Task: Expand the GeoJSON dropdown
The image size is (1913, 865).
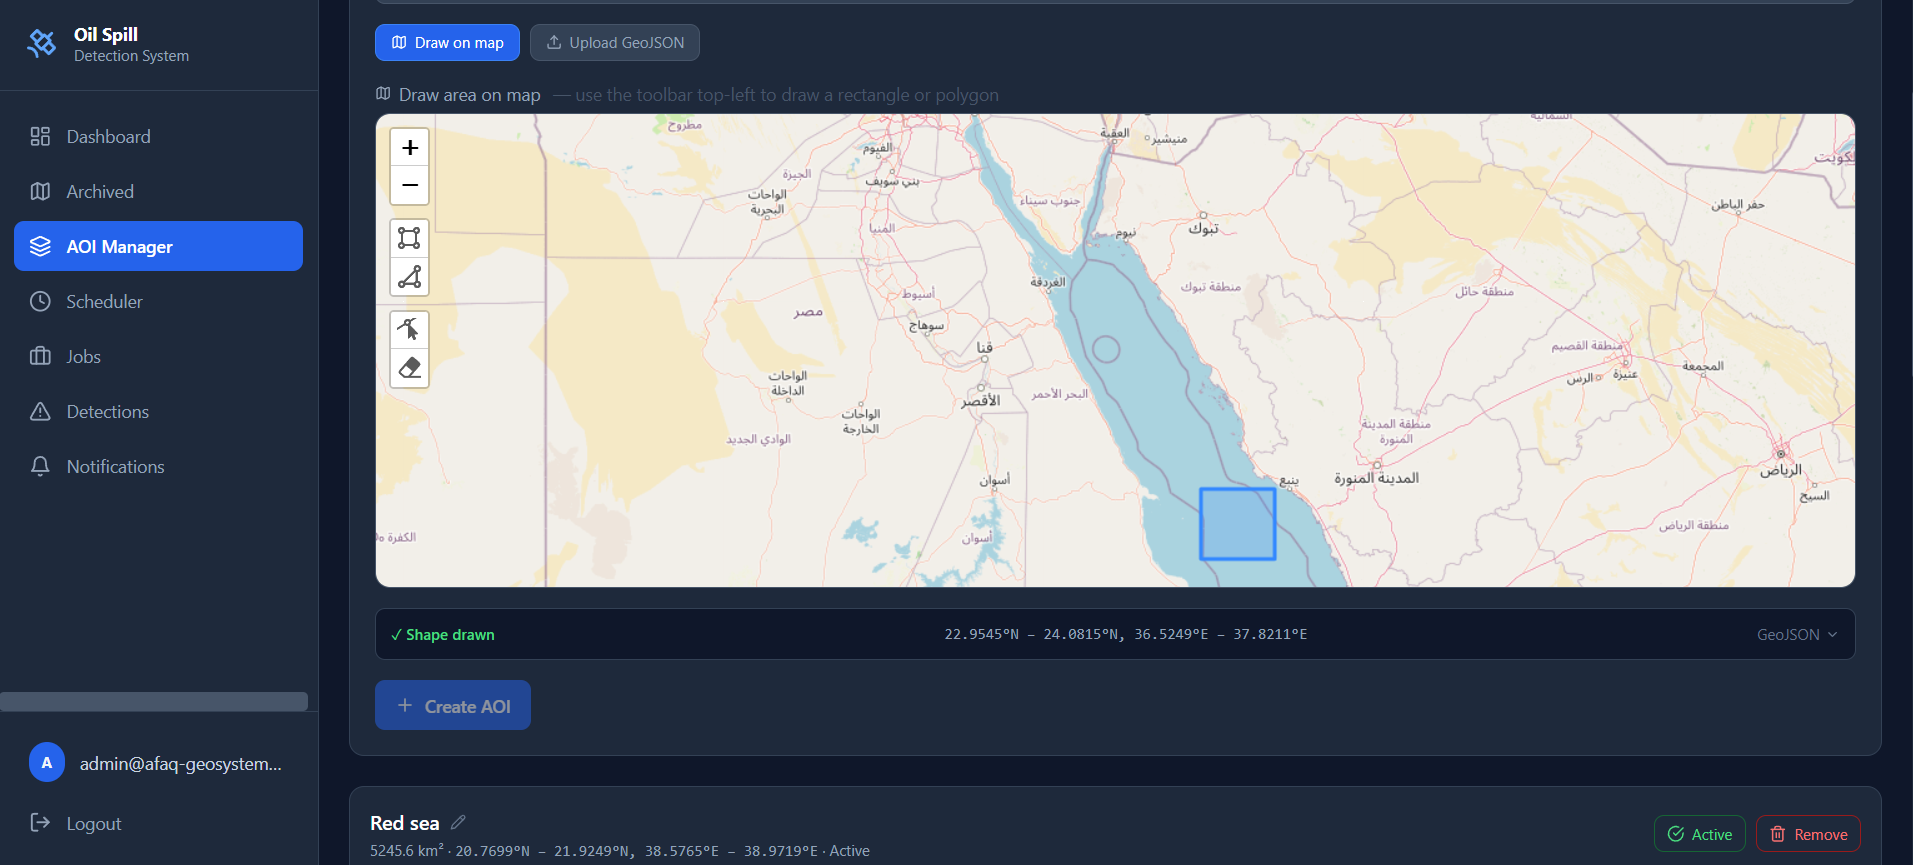Action: [1797, 635]
